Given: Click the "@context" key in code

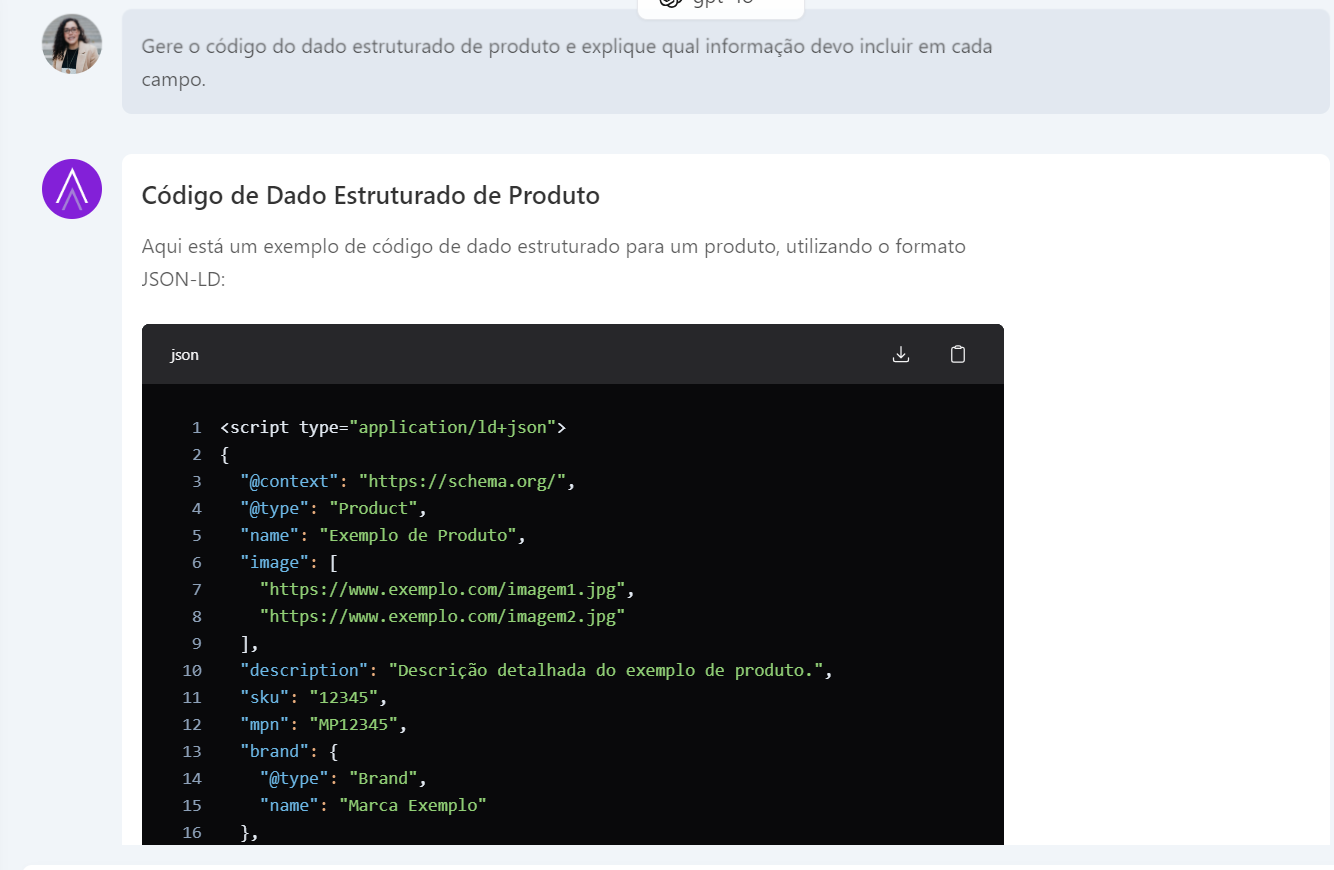Looking at the screenshot, I should coord(289,481).
